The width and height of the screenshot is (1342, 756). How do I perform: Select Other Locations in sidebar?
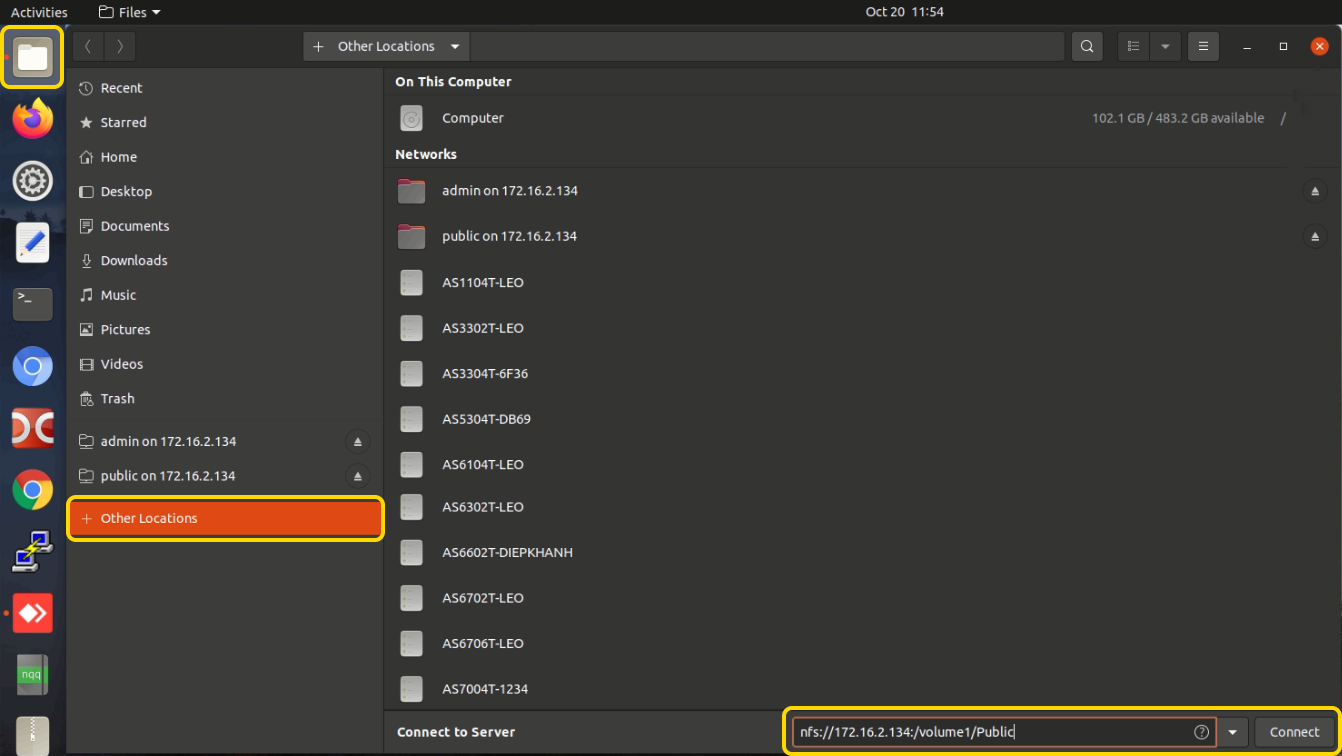[225, 518]
